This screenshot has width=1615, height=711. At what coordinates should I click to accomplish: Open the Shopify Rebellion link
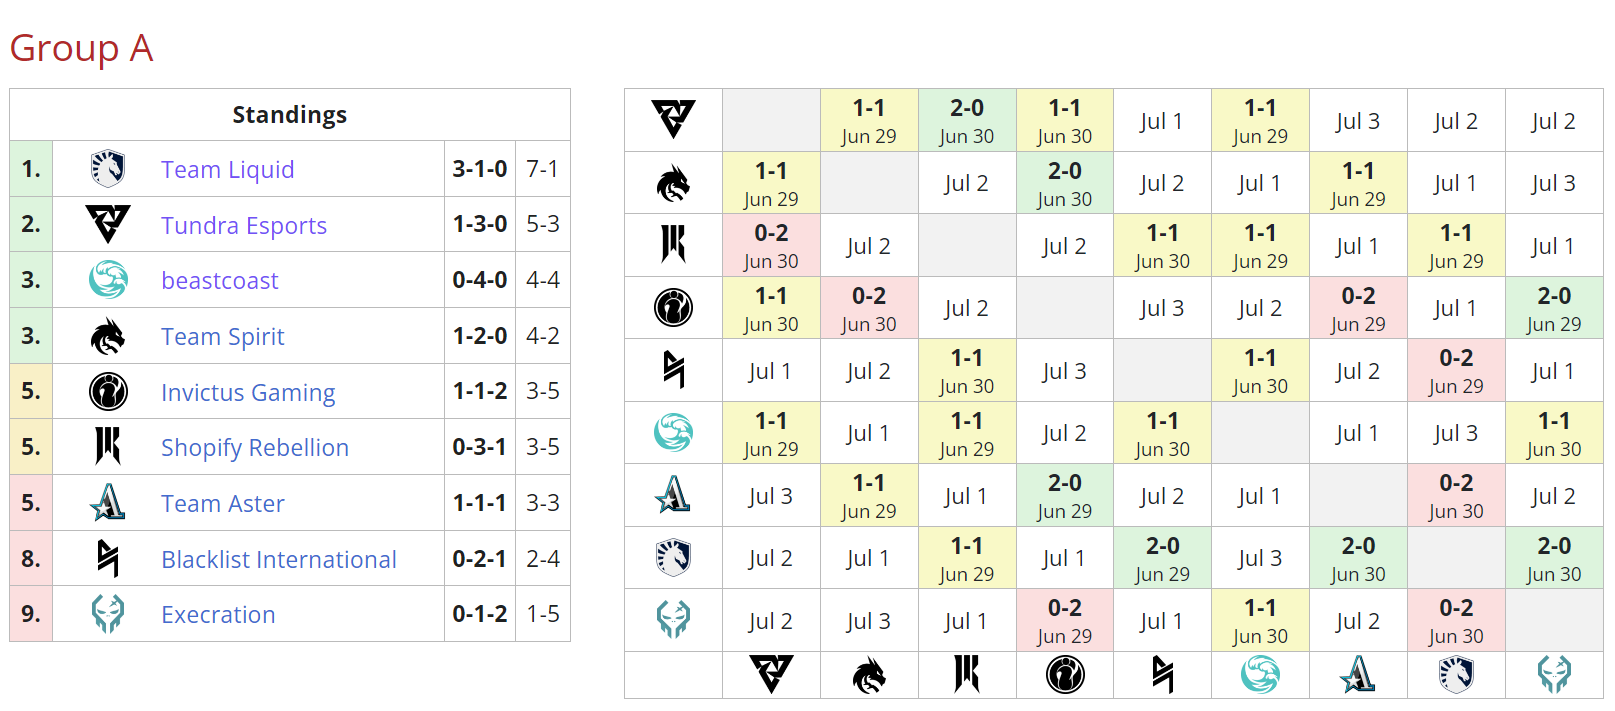click(255, 448)
